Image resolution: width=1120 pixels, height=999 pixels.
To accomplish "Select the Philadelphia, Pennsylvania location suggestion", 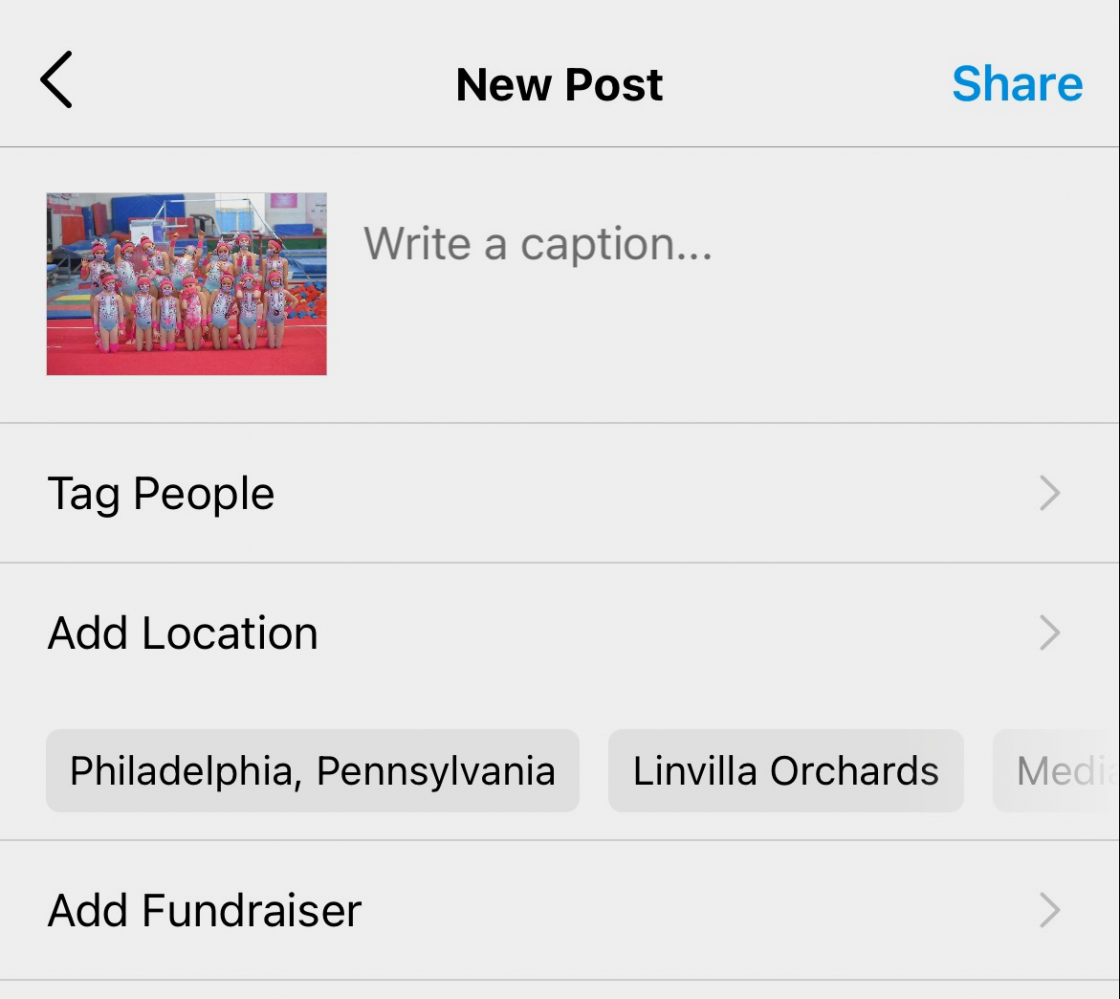I will point(313,770).
